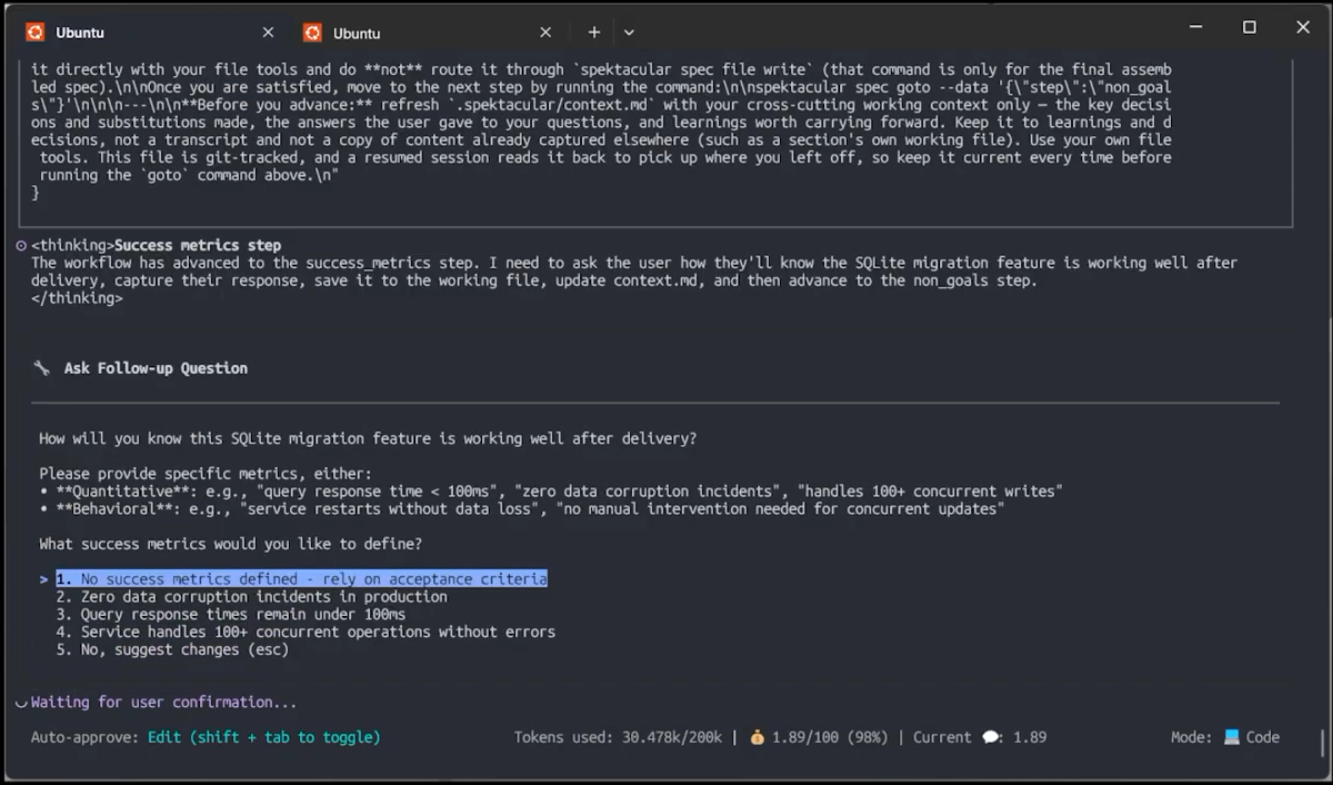Click the Tokens used 30.478k/200k indicator
1333x785 pixels.
(x=618, y=737)
